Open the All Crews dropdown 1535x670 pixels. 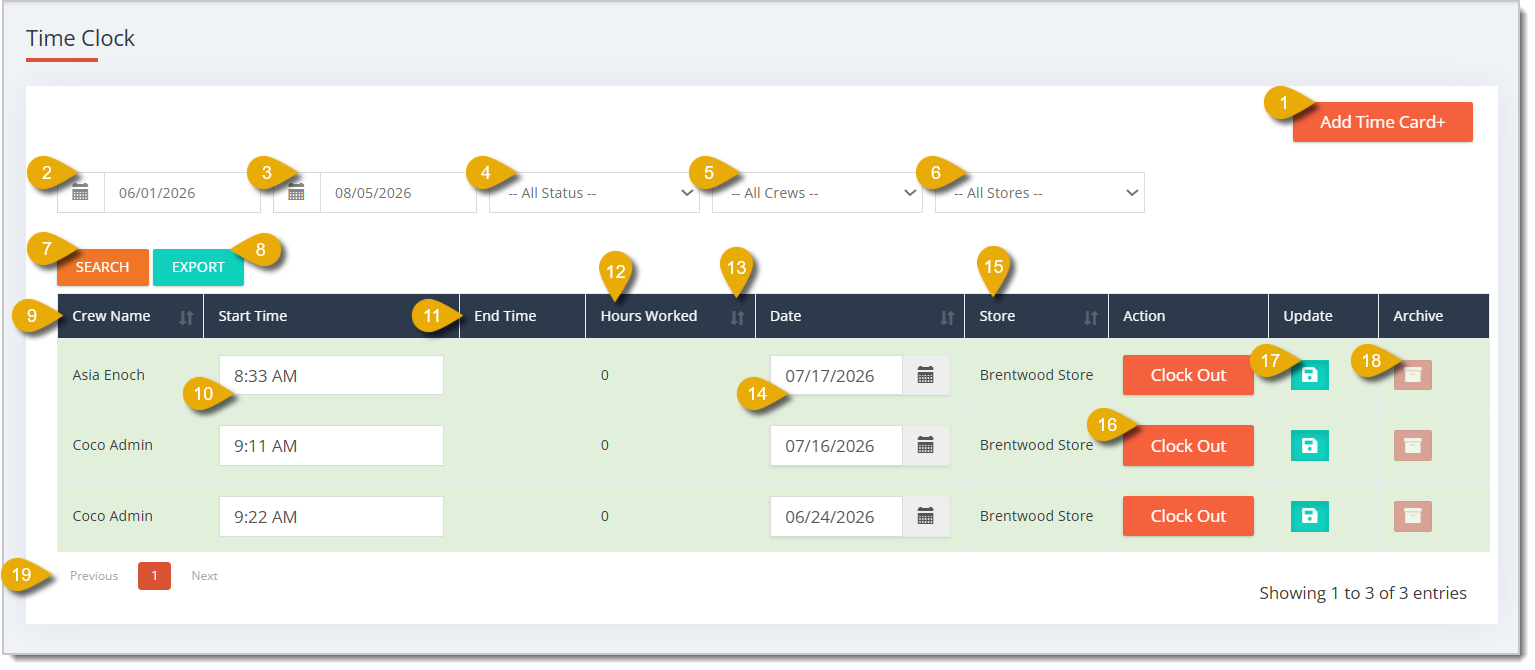[x=817, y=192]
